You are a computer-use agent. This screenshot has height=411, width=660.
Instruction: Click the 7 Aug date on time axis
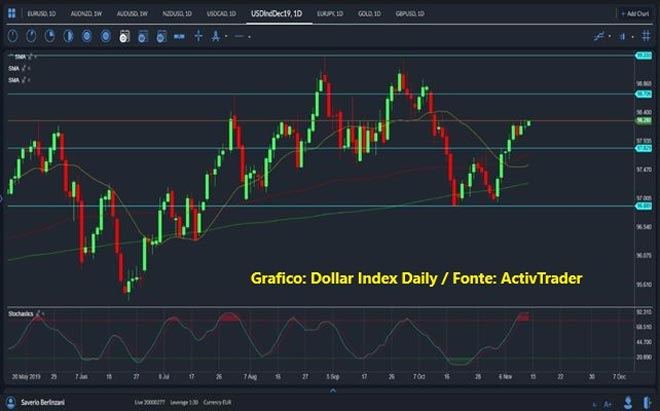252,379
